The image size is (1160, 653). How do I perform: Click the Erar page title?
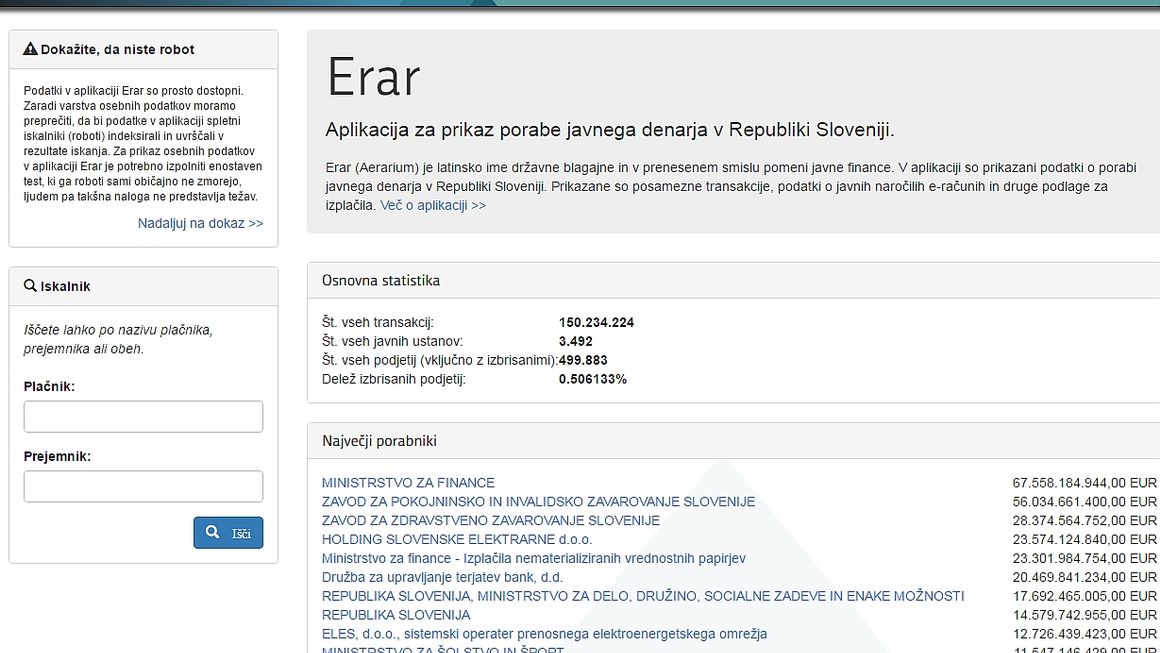click(373, 77)
